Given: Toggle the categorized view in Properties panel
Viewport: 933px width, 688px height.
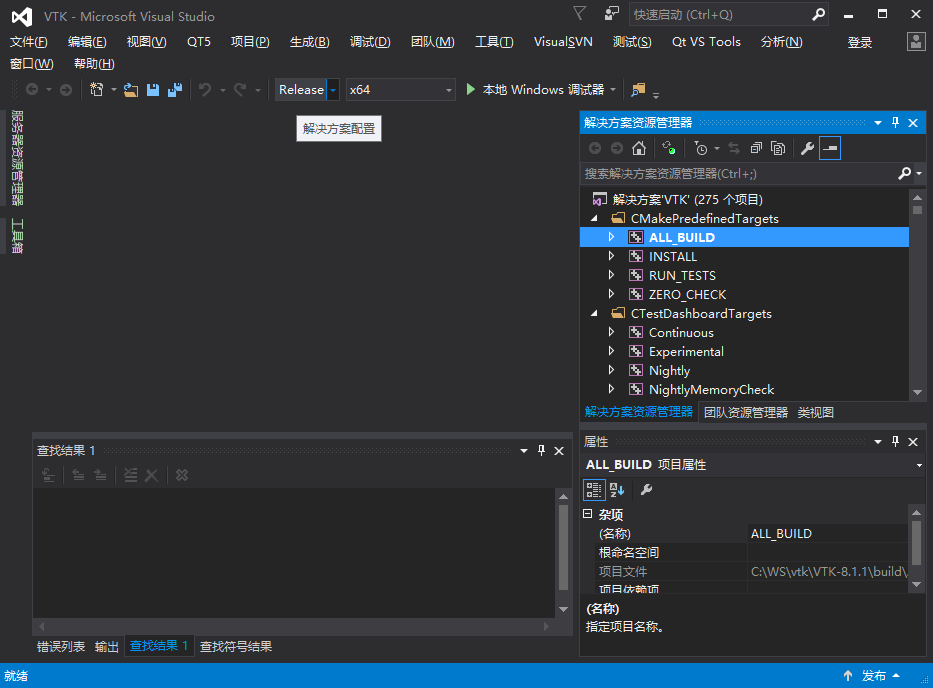Looking at the screenshot, I should click(x=593, y=489).
